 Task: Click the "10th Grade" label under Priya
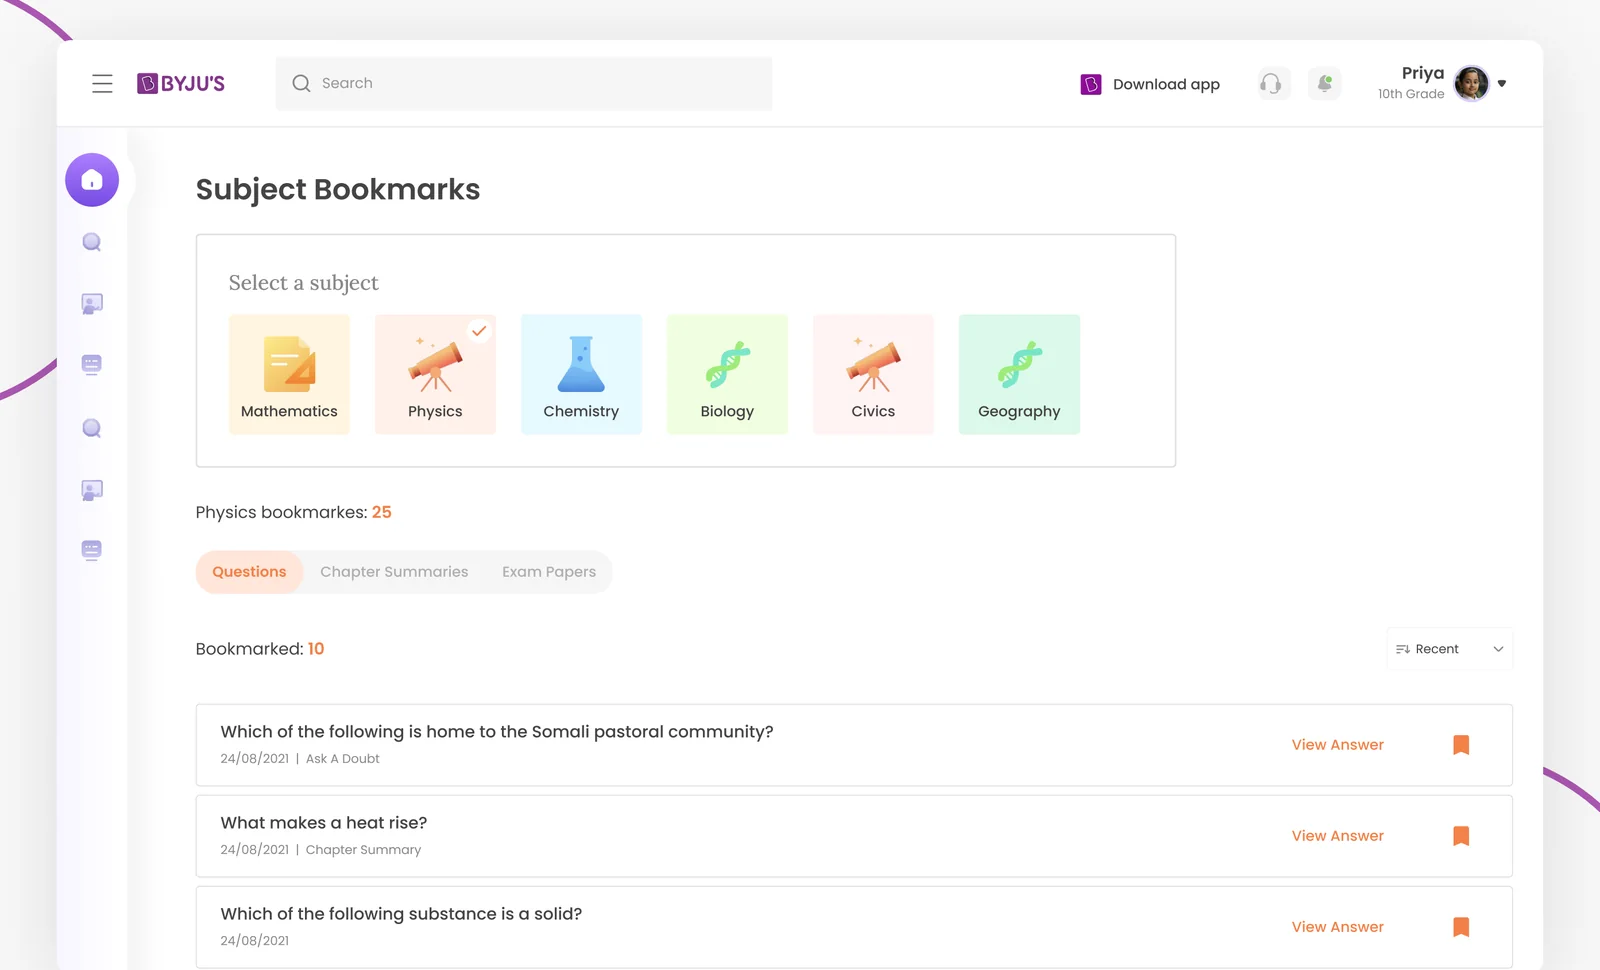(x=1411, y=94)
